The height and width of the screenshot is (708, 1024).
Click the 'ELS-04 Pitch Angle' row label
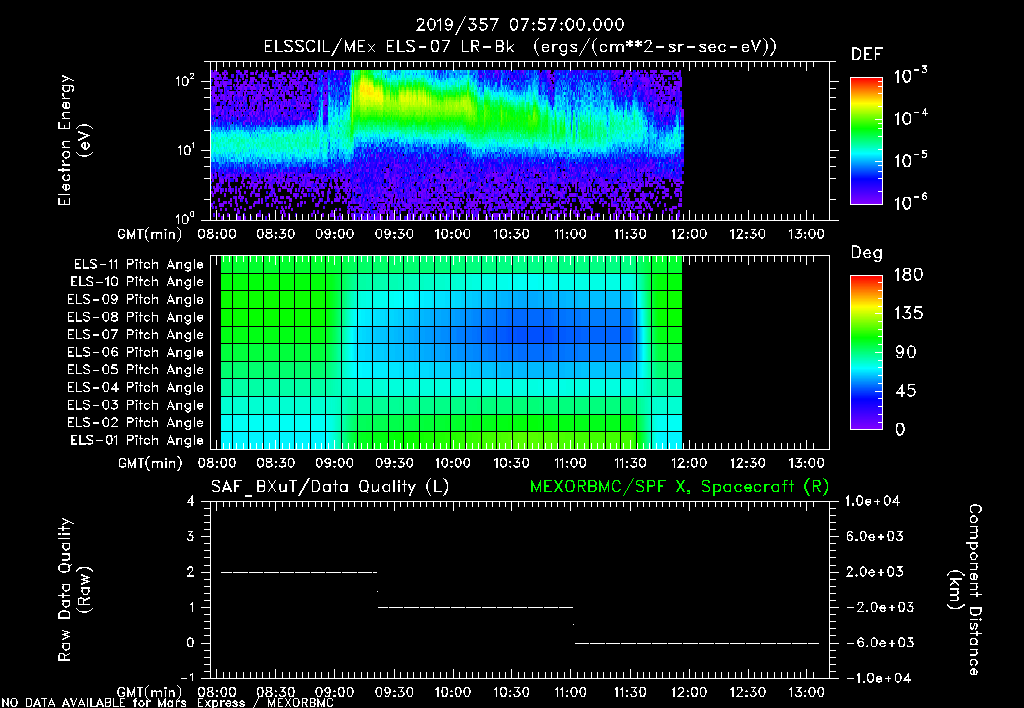(135, 388)
